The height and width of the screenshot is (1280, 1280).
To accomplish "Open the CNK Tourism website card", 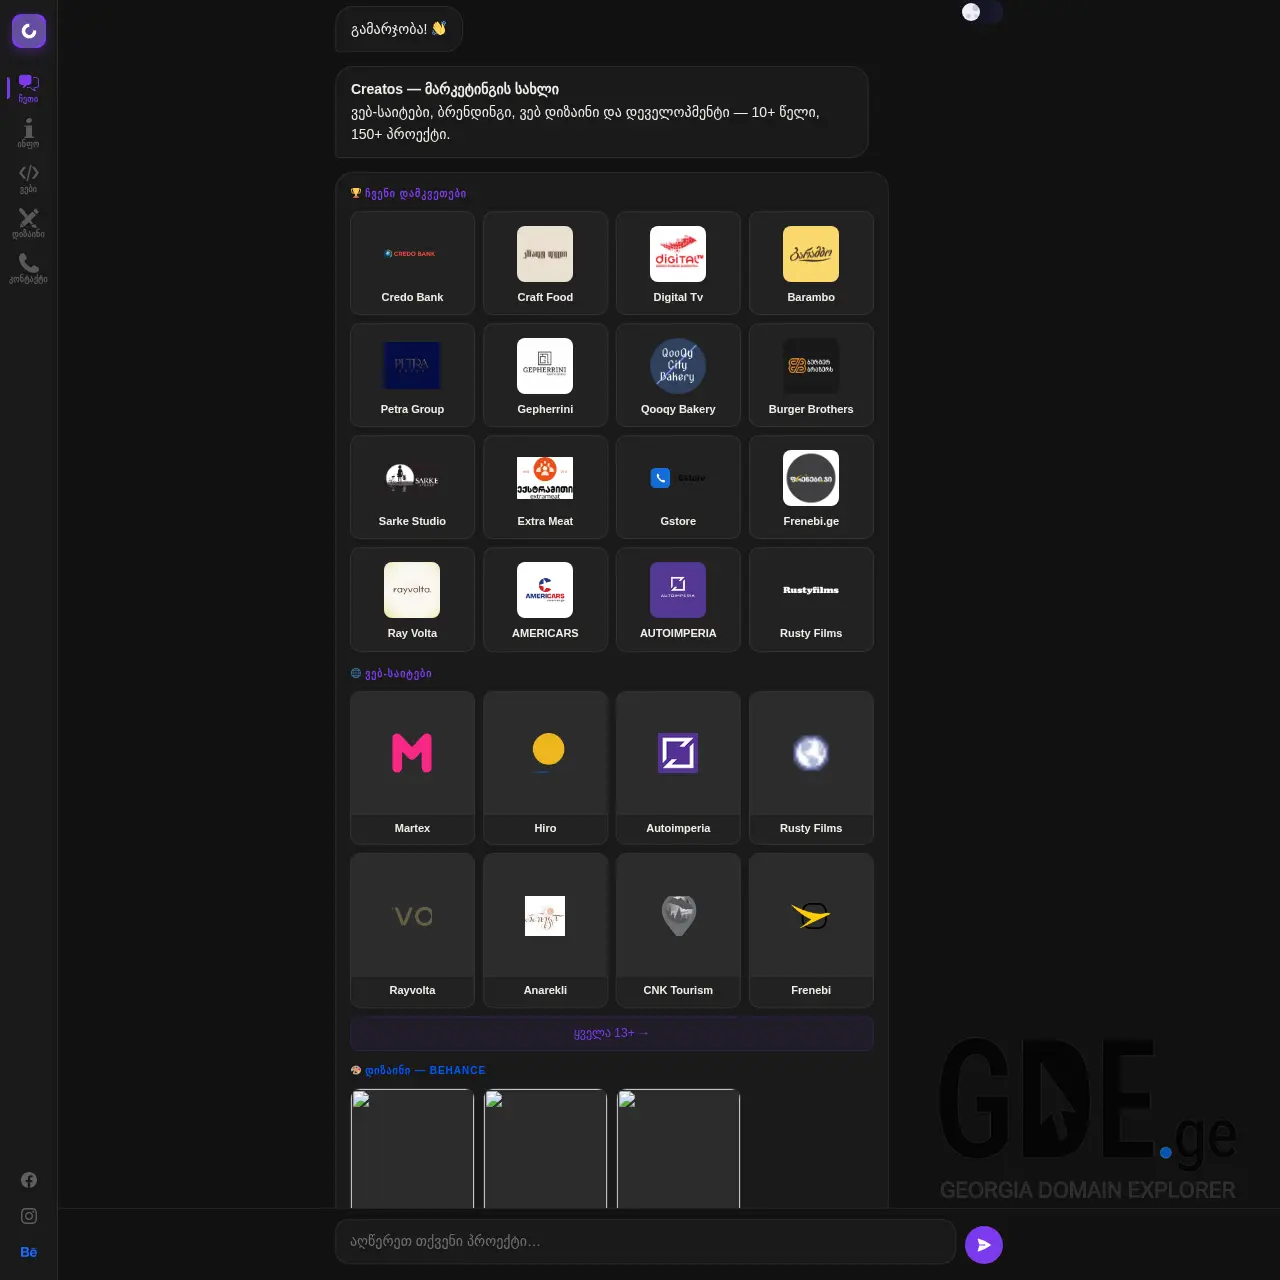I will 678,930.
